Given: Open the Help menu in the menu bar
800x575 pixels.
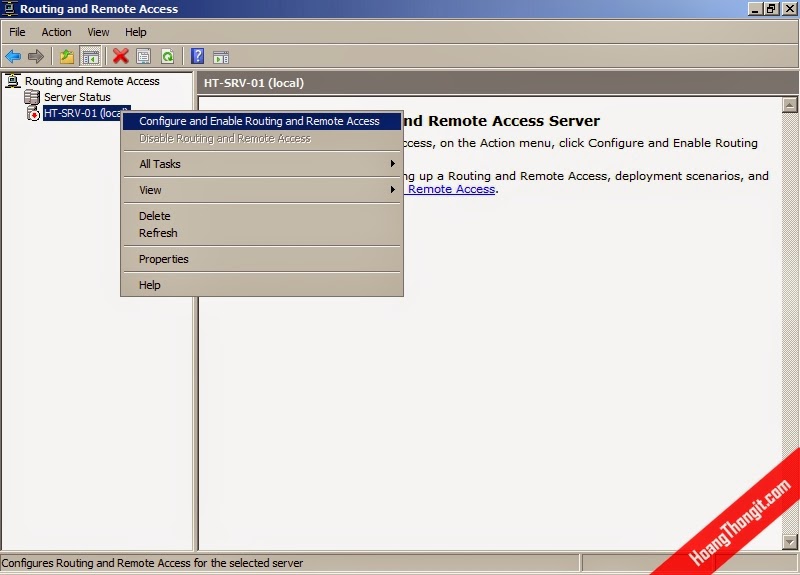Looking at the screenshot, I should (136, 32).
